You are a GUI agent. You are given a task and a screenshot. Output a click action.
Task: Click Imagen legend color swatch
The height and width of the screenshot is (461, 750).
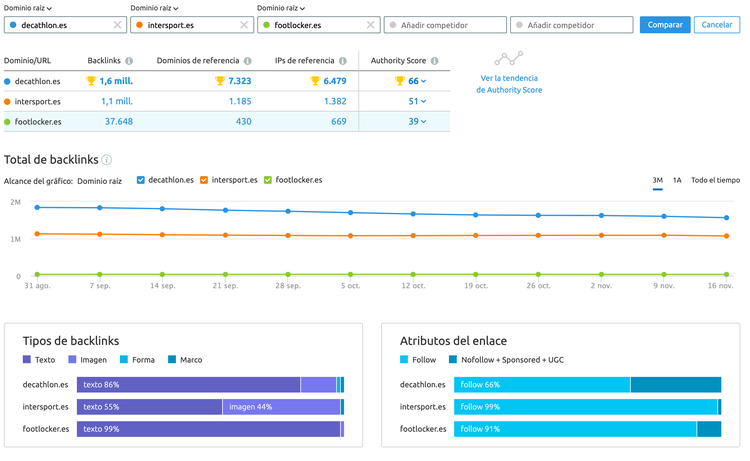pyautogui.click(x=72, y=359)
